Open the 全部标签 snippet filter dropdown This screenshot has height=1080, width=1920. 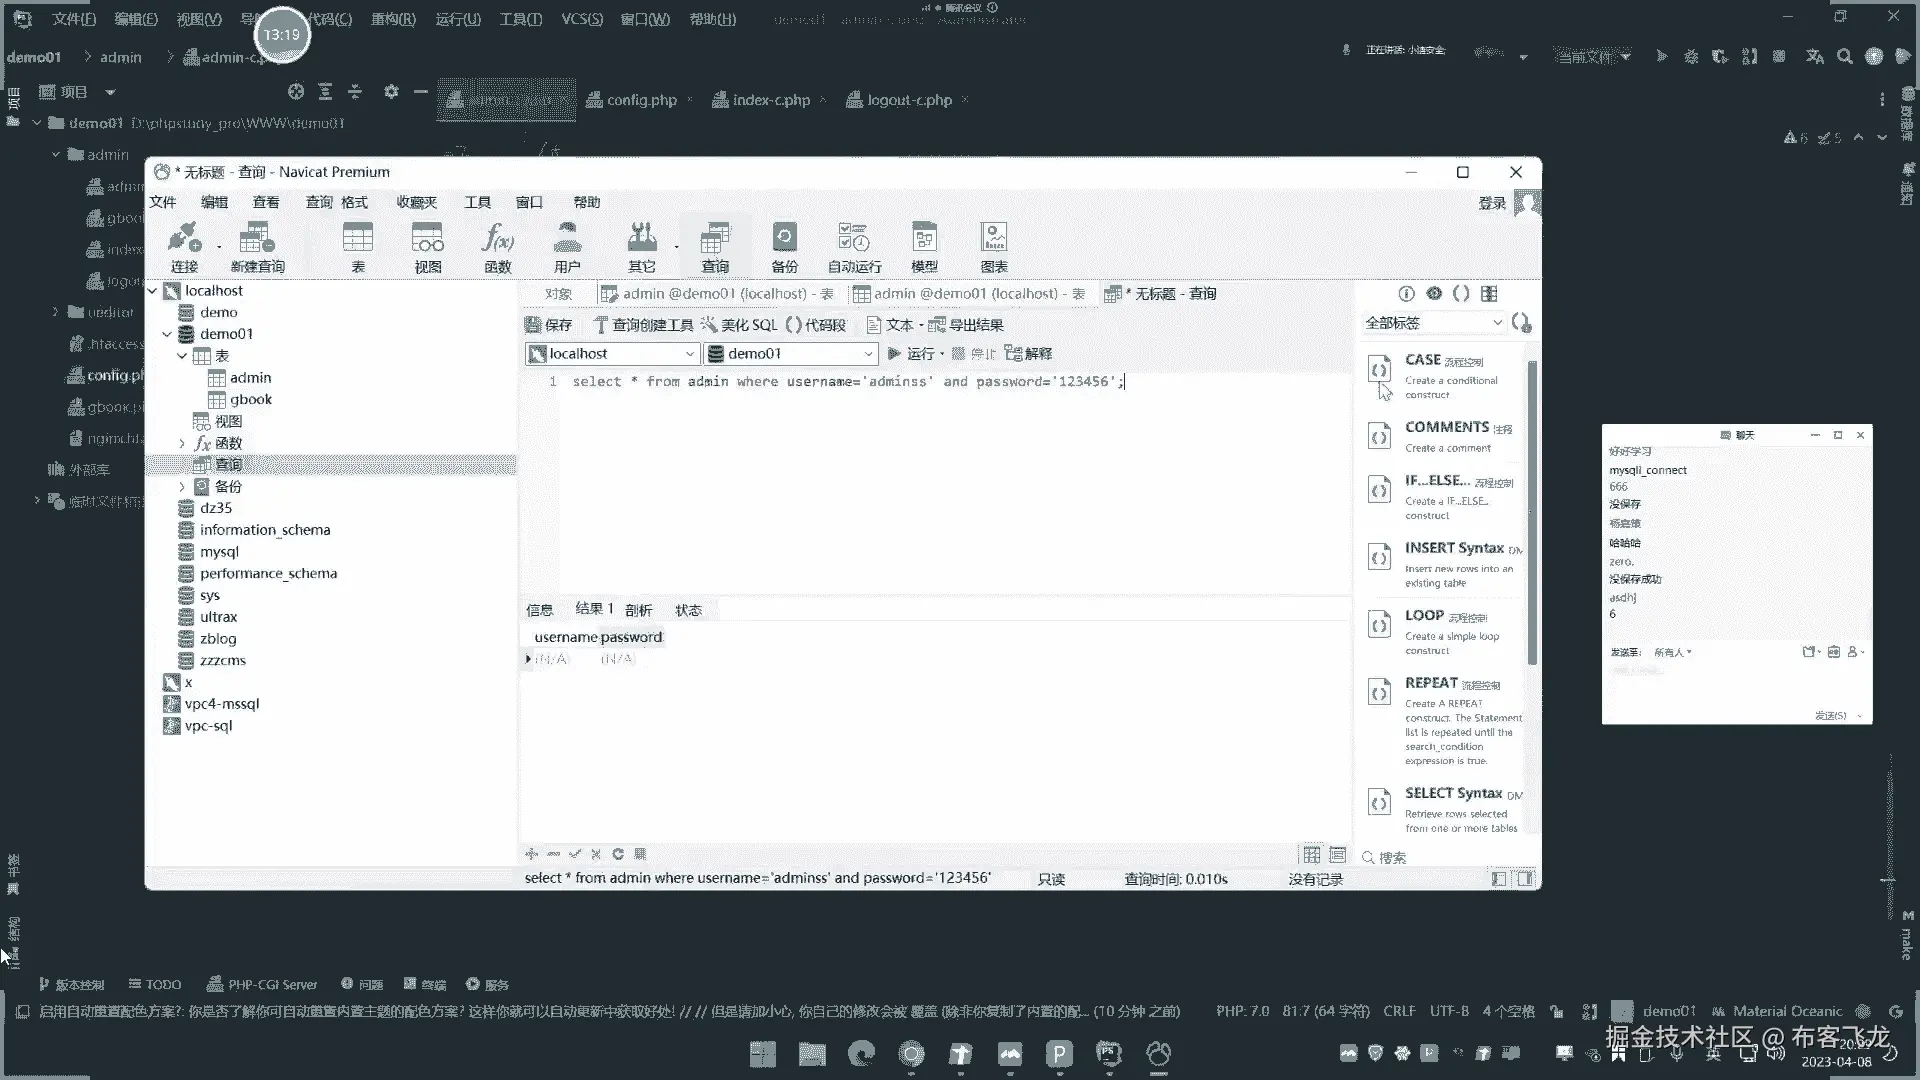[x=1497, y=323]
